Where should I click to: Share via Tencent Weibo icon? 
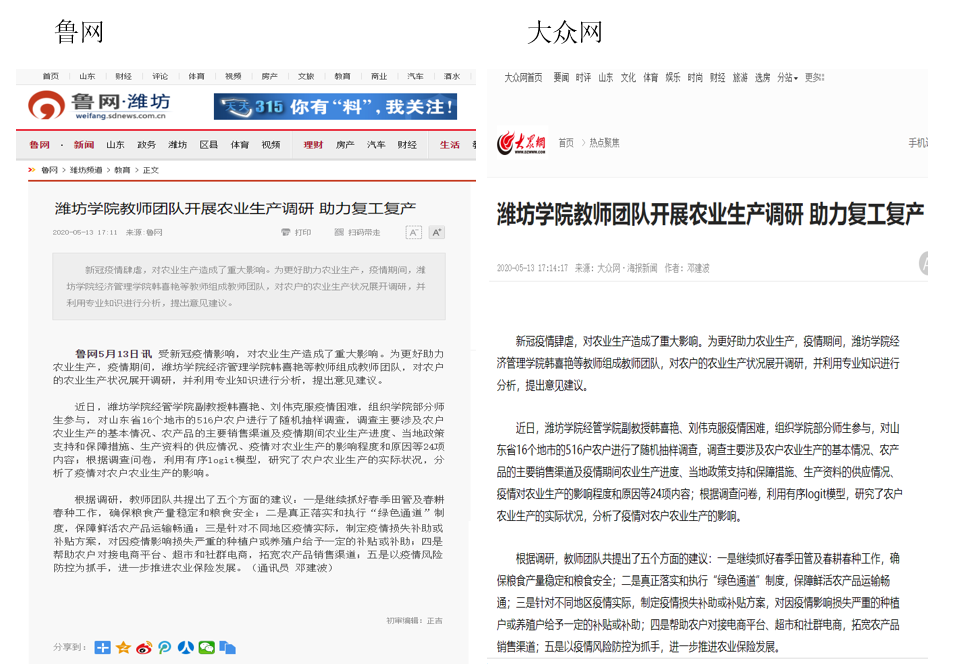165,647
